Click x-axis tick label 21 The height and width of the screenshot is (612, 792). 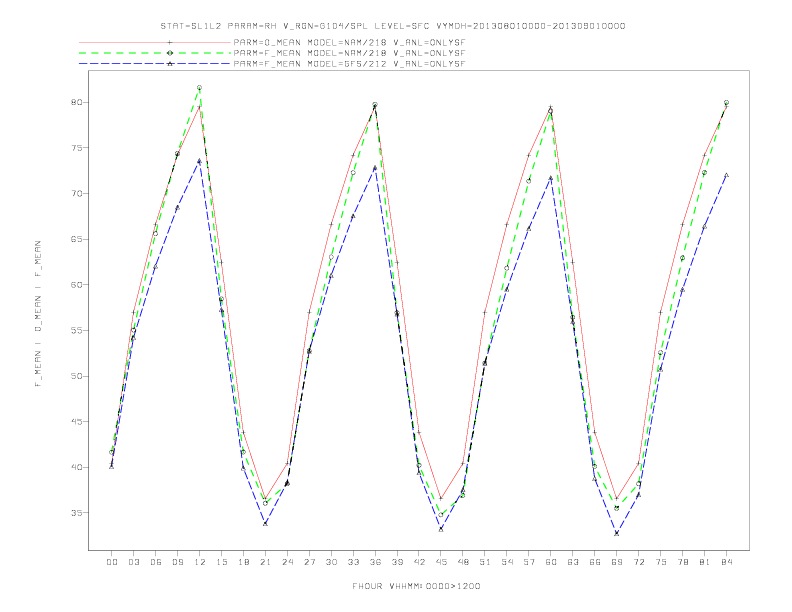click(x=265, y=562)
